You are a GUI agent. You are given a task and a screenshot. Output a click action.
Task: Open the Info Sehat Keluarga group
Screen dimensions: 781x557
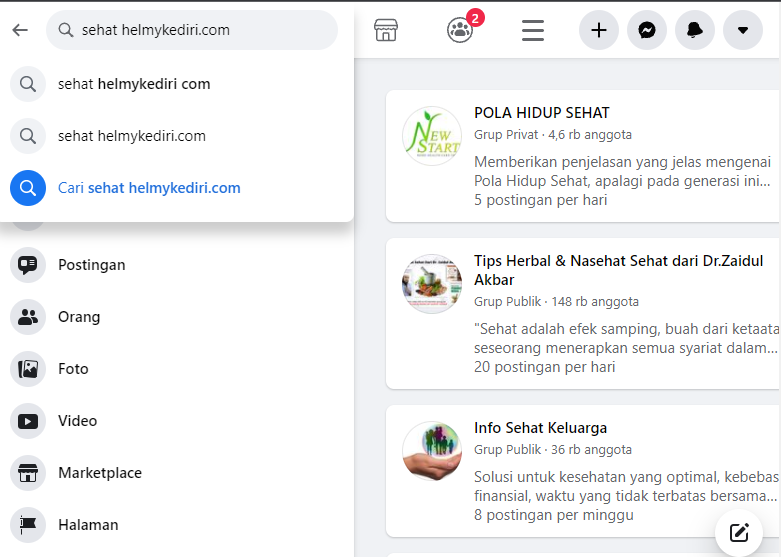(540, 428)
